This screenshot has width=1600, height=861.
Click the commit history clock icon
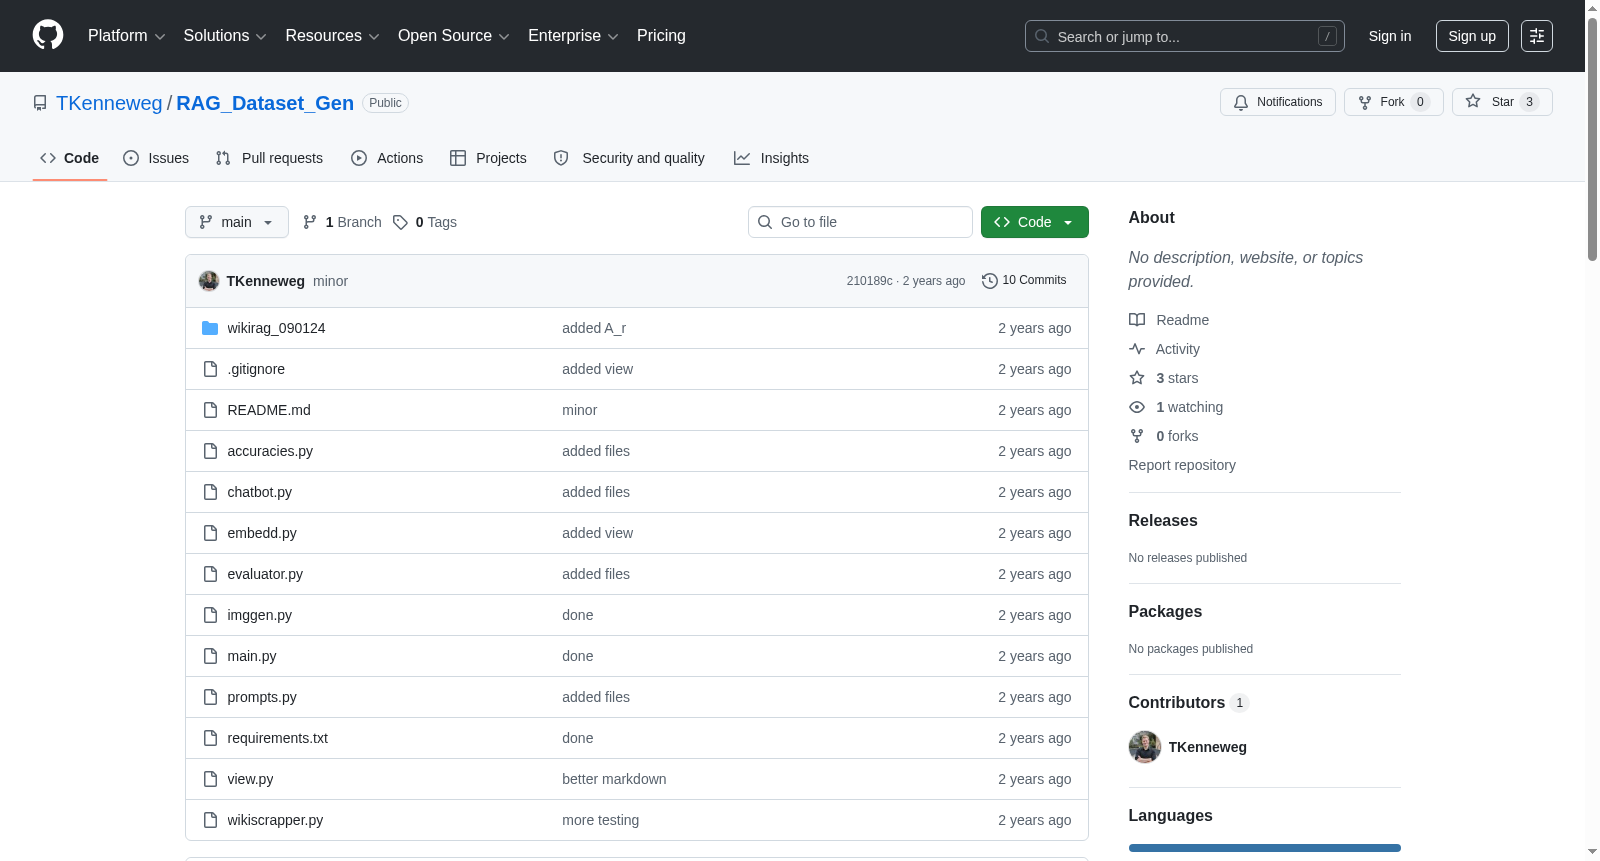990,281
